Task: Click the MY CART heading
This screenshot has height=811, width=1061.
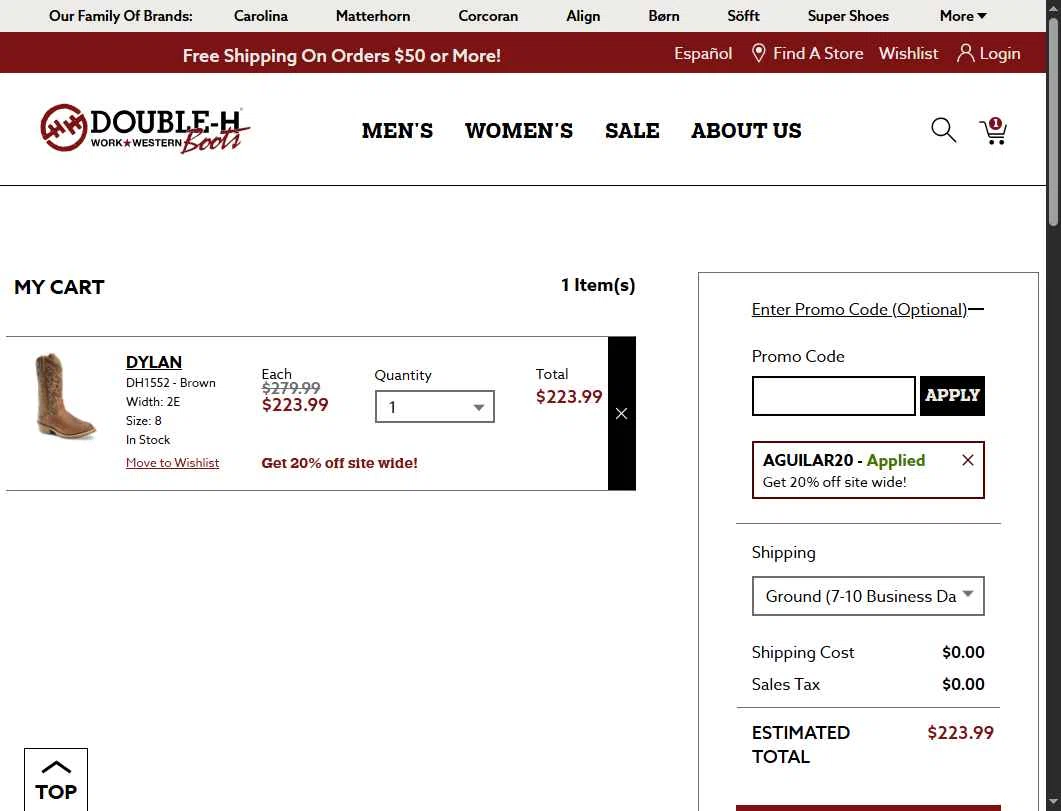Action: click(x=60, y=287)
